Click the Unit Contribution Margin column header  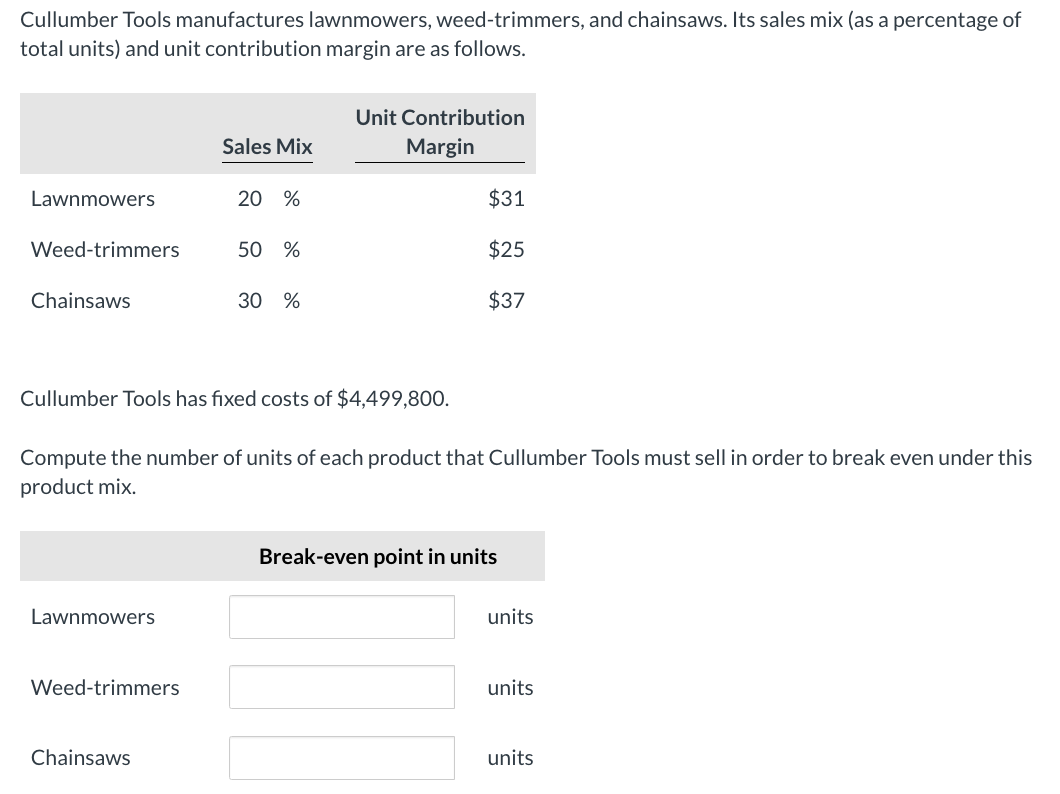coord(440,132)
